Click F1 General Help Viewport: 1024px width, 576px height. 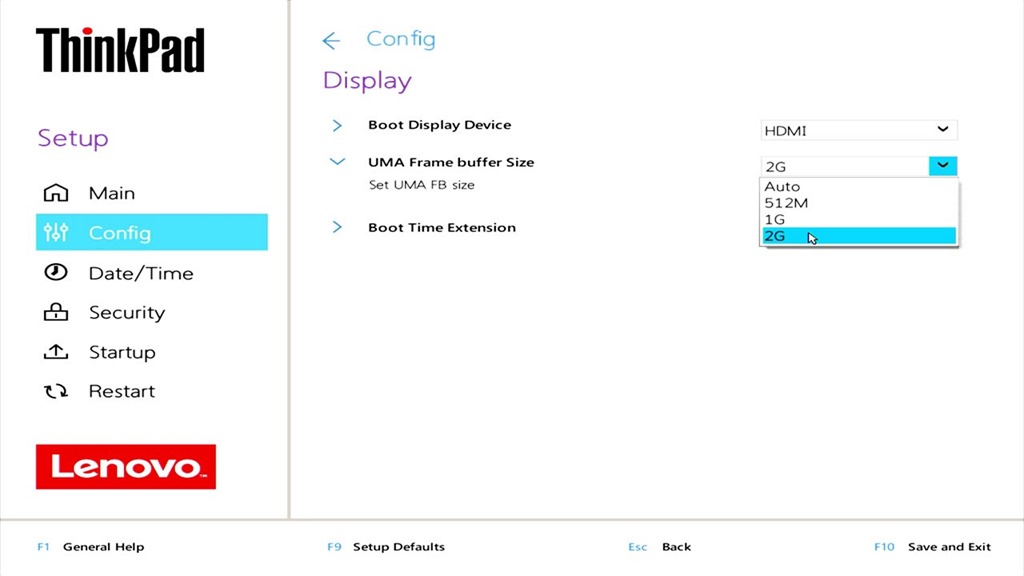tap(91, 547)
